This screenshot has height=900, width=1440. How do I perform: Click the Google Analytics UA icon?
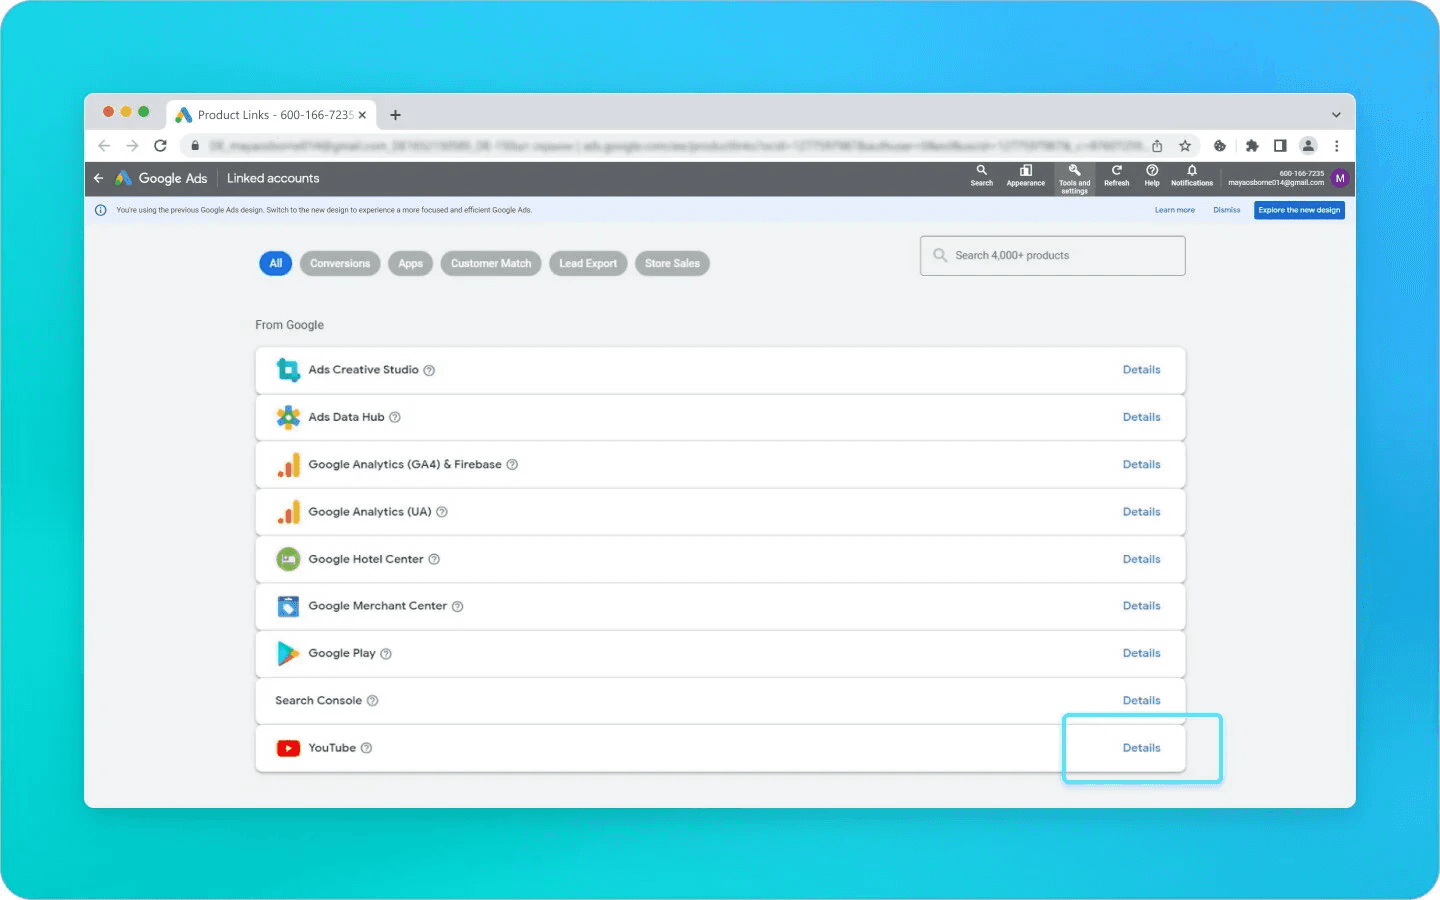point(288,512)
